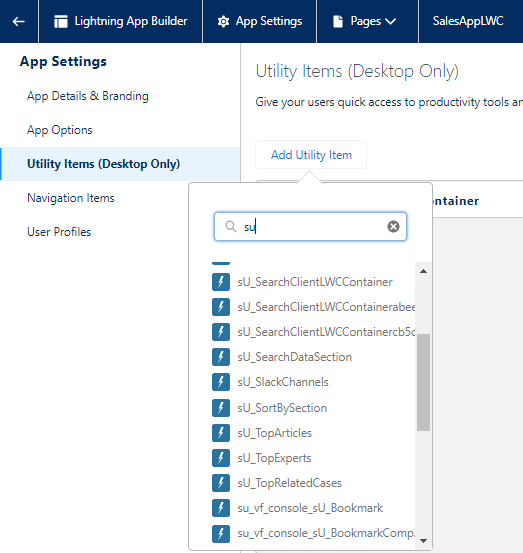Choose su_vf_console_sU_Bookmark component

pyautogui.click(x=310, y=508)
